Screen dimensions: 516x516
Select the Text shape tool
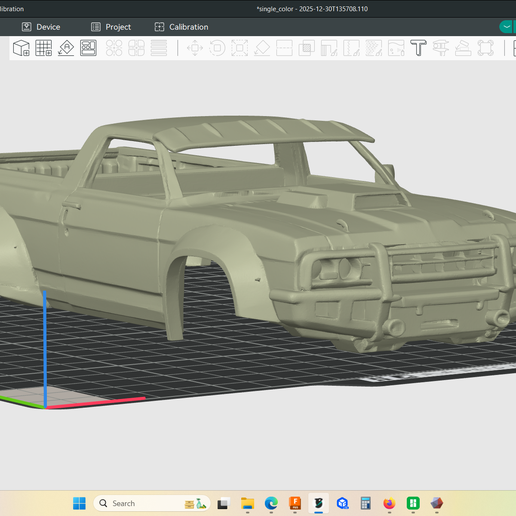click(x=418, y=48)
